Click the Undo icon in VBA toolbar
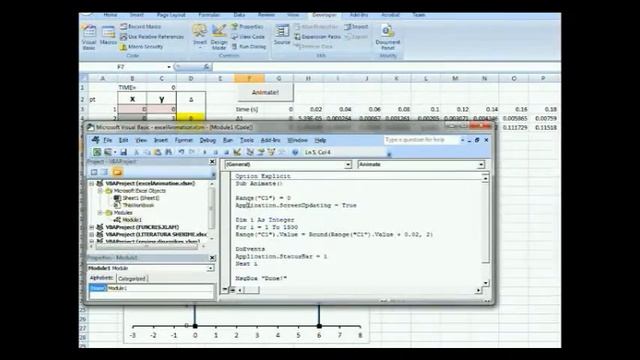Viewport: 640px width, 360px height. tap(181, 152)
